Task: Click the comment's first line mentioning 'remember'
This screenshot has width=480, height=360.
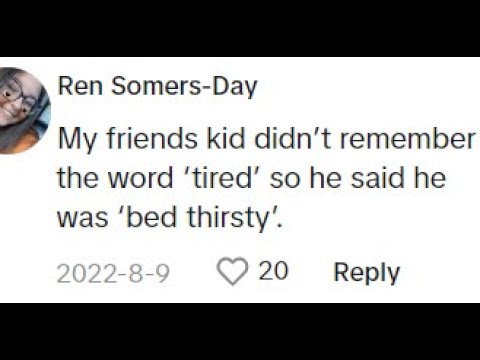Action: 266,139
